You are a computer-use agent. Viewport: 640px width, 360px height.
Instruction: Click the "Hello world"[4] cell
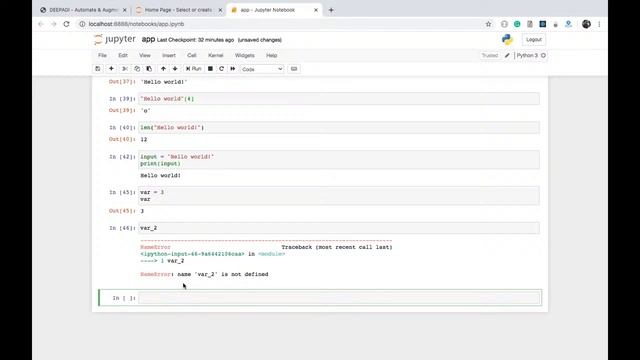(x=339, y=99)
